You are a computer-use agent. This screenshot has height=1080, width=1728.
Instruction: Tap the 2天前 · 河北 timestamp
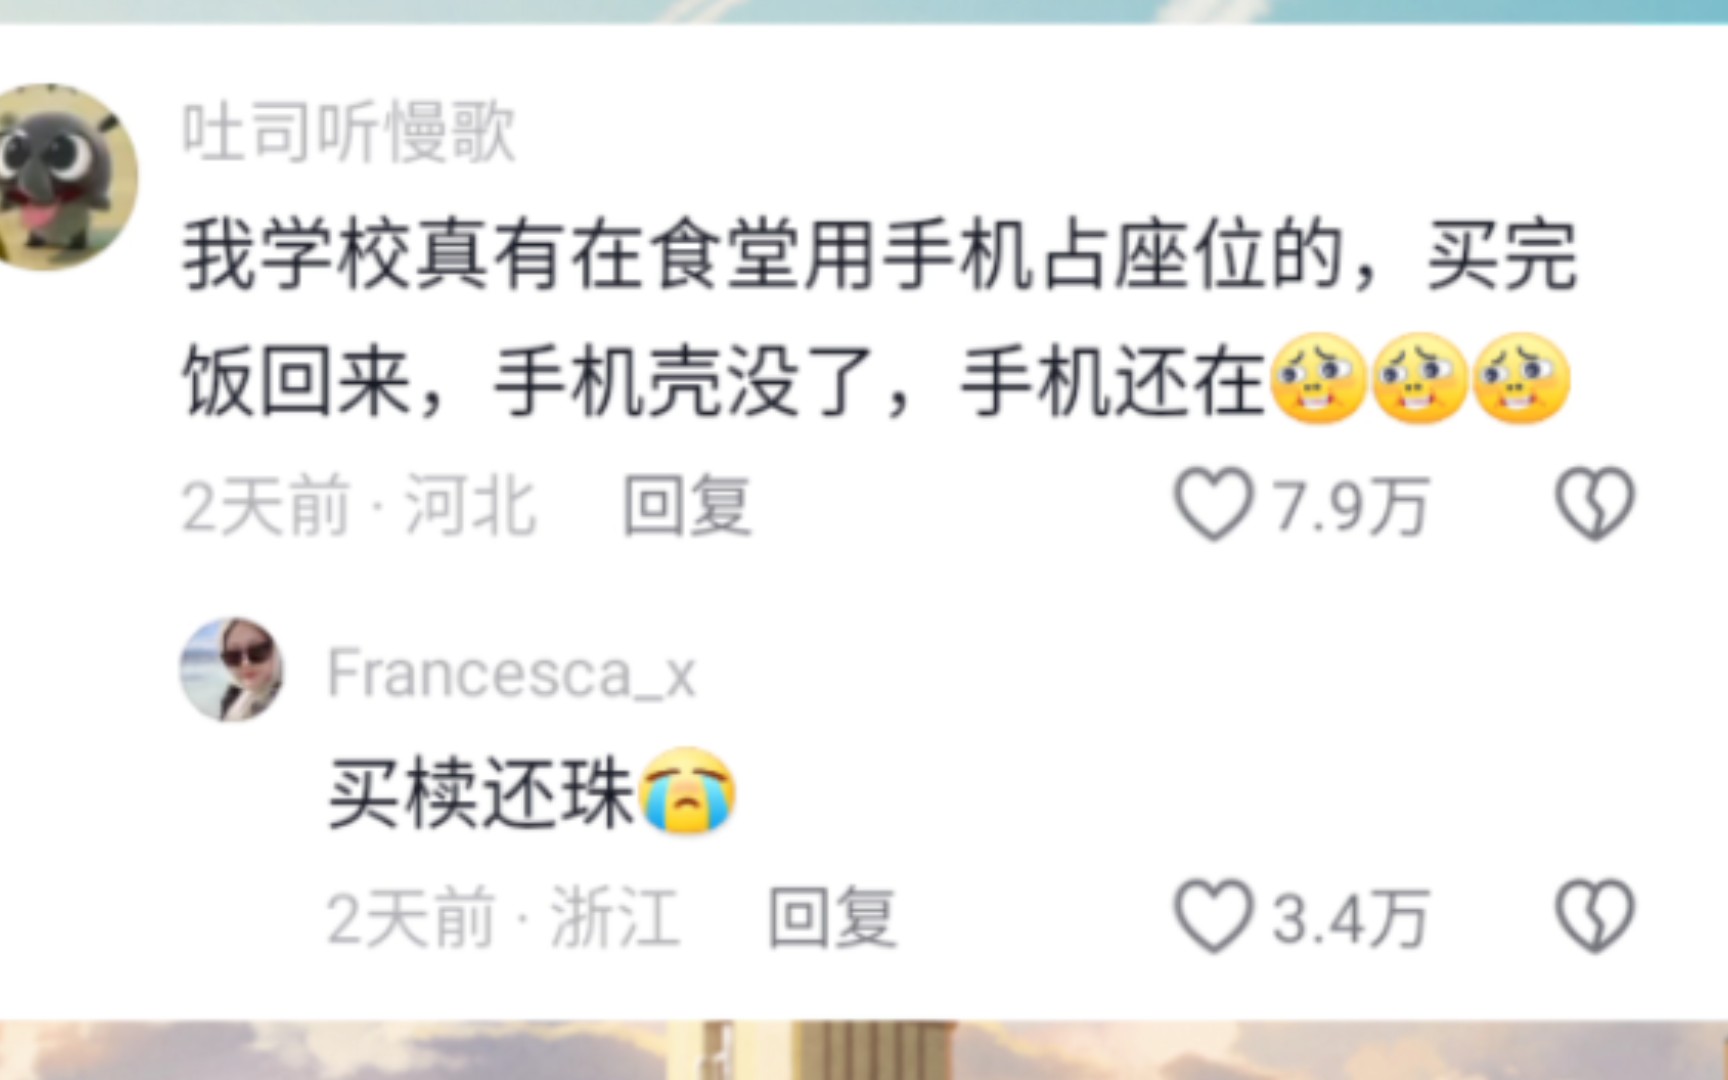[360, 505]
